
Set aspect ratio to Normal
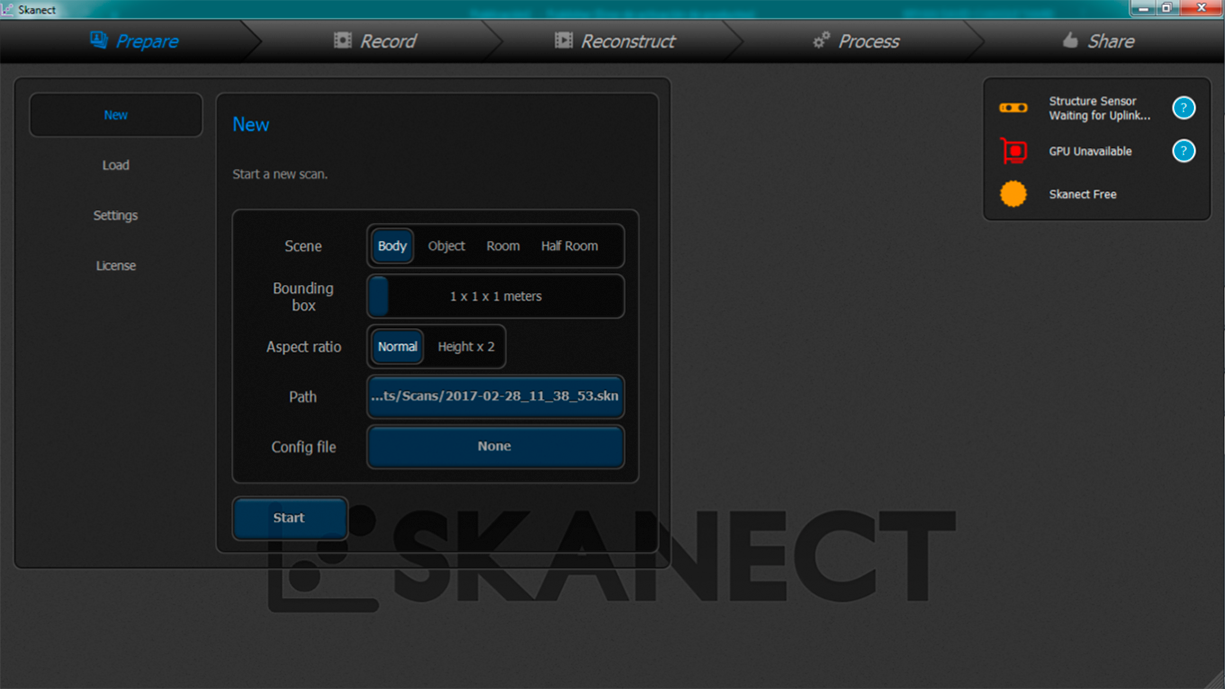coord(397,347)
